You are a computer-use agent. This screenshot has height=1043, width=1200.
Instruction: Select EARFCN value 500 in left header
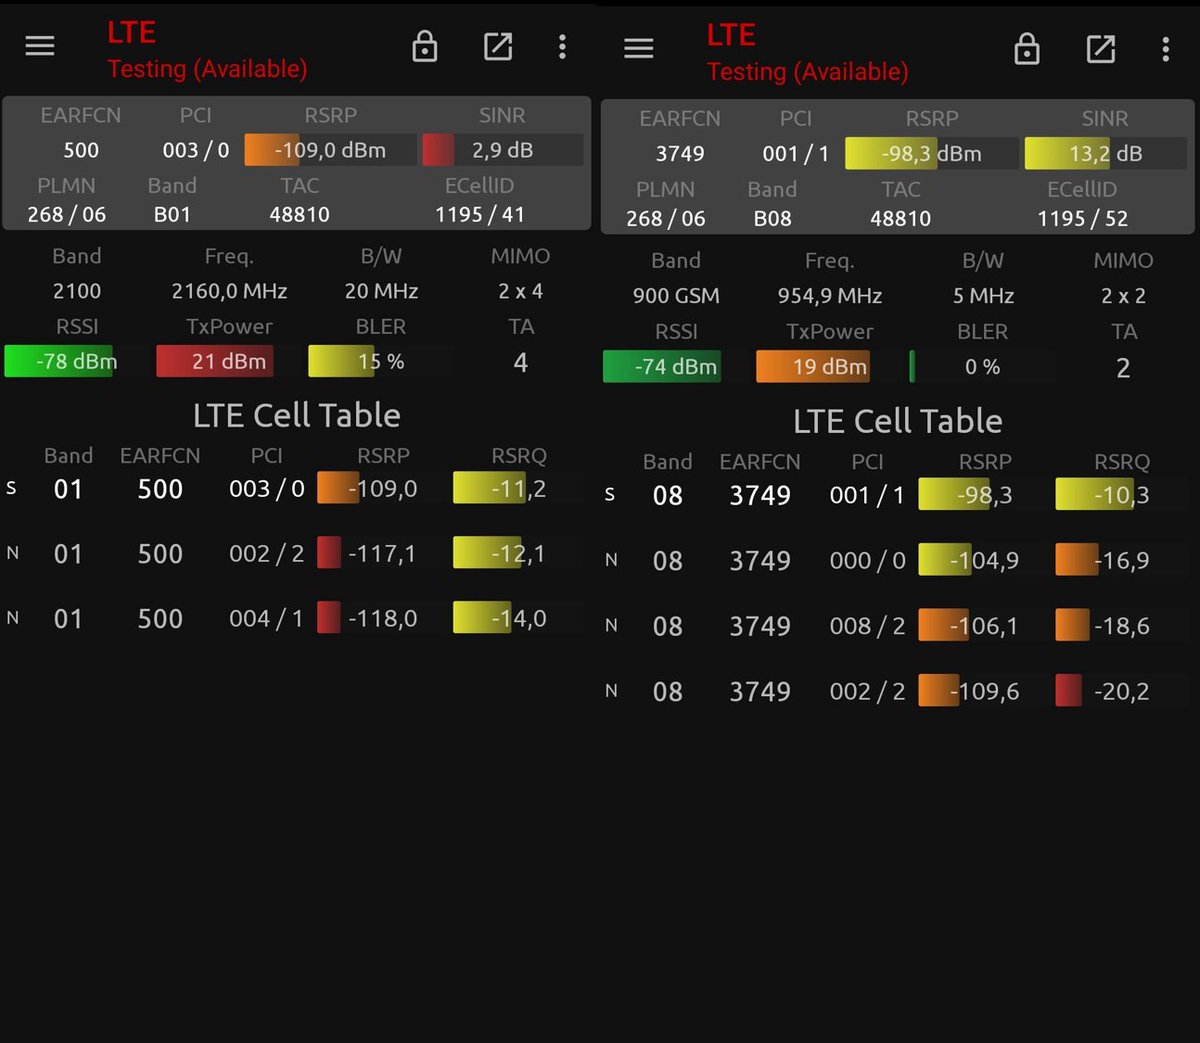[81, 150]
